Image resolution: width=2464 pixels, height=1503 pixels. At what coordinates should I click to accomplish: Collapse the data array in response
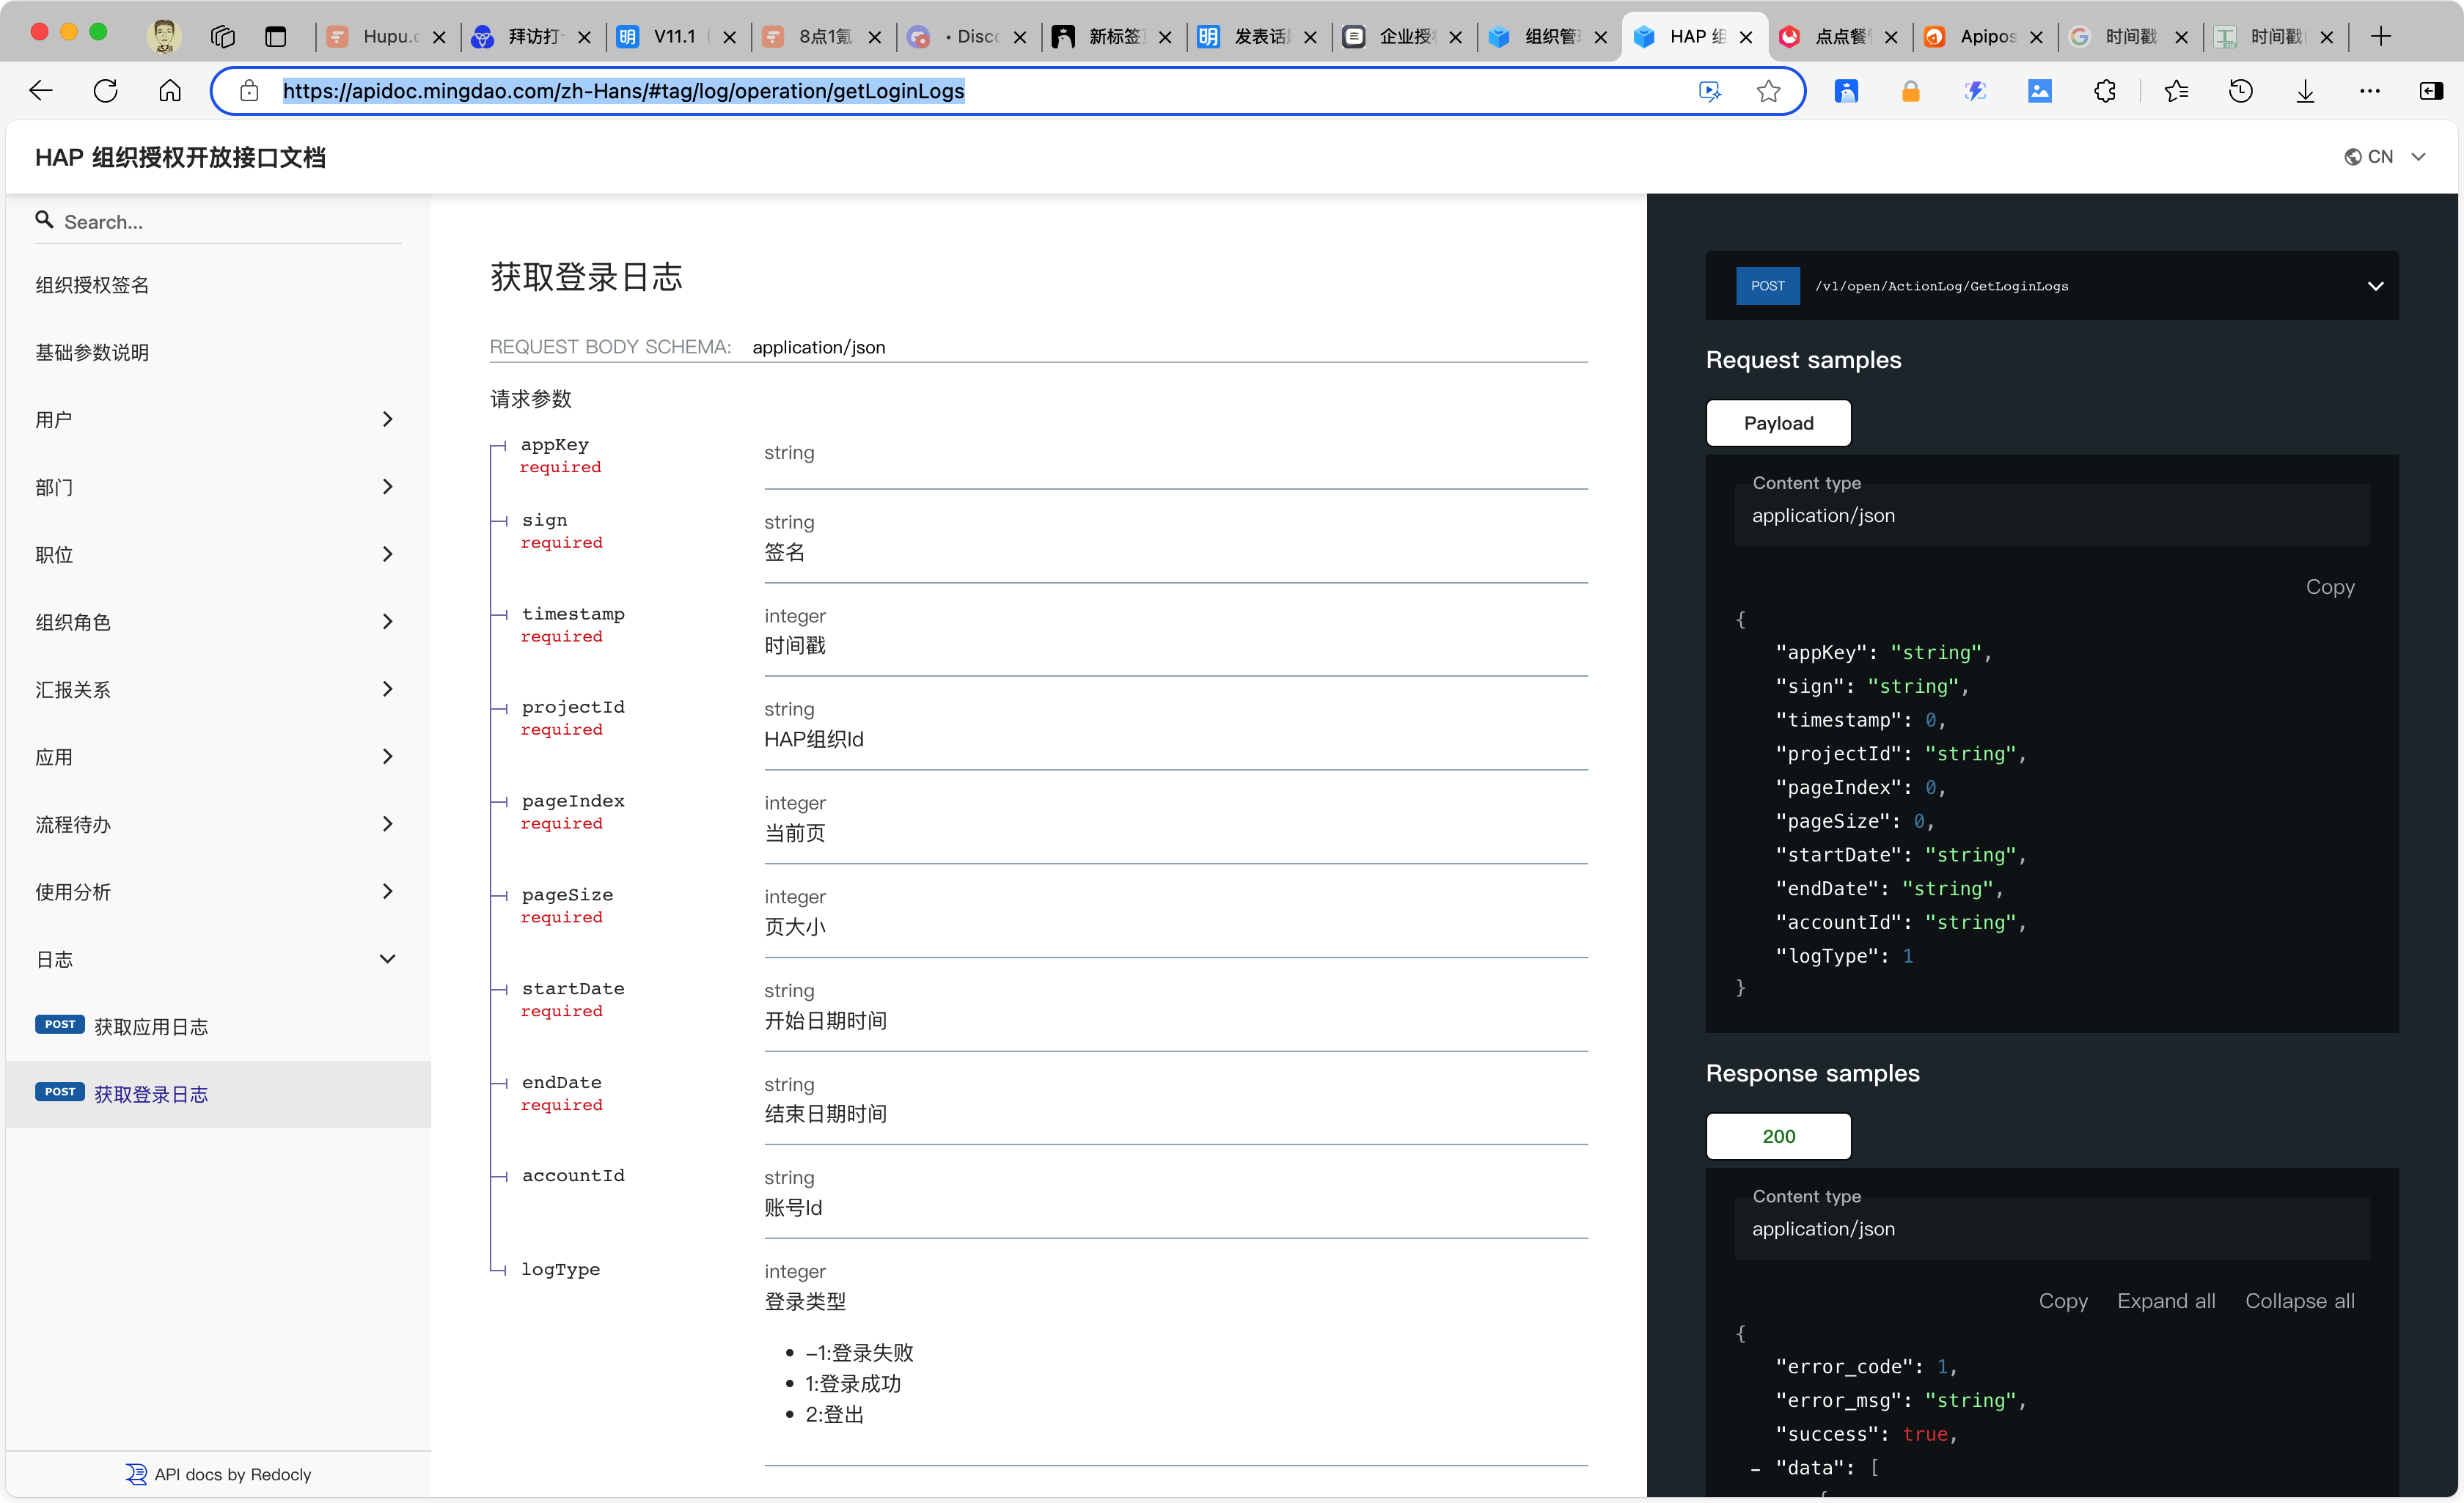[1755, 1469]
